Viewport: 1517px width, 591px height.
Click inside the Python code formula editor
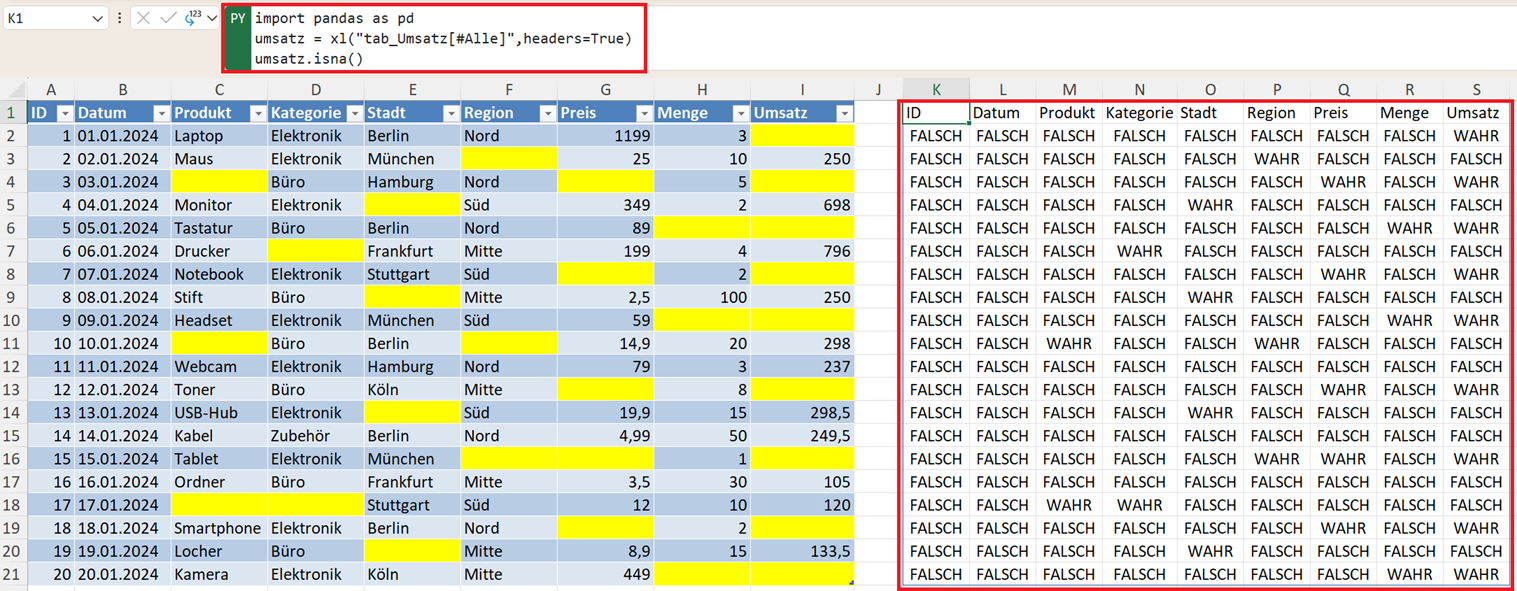[x=440, y=38]
